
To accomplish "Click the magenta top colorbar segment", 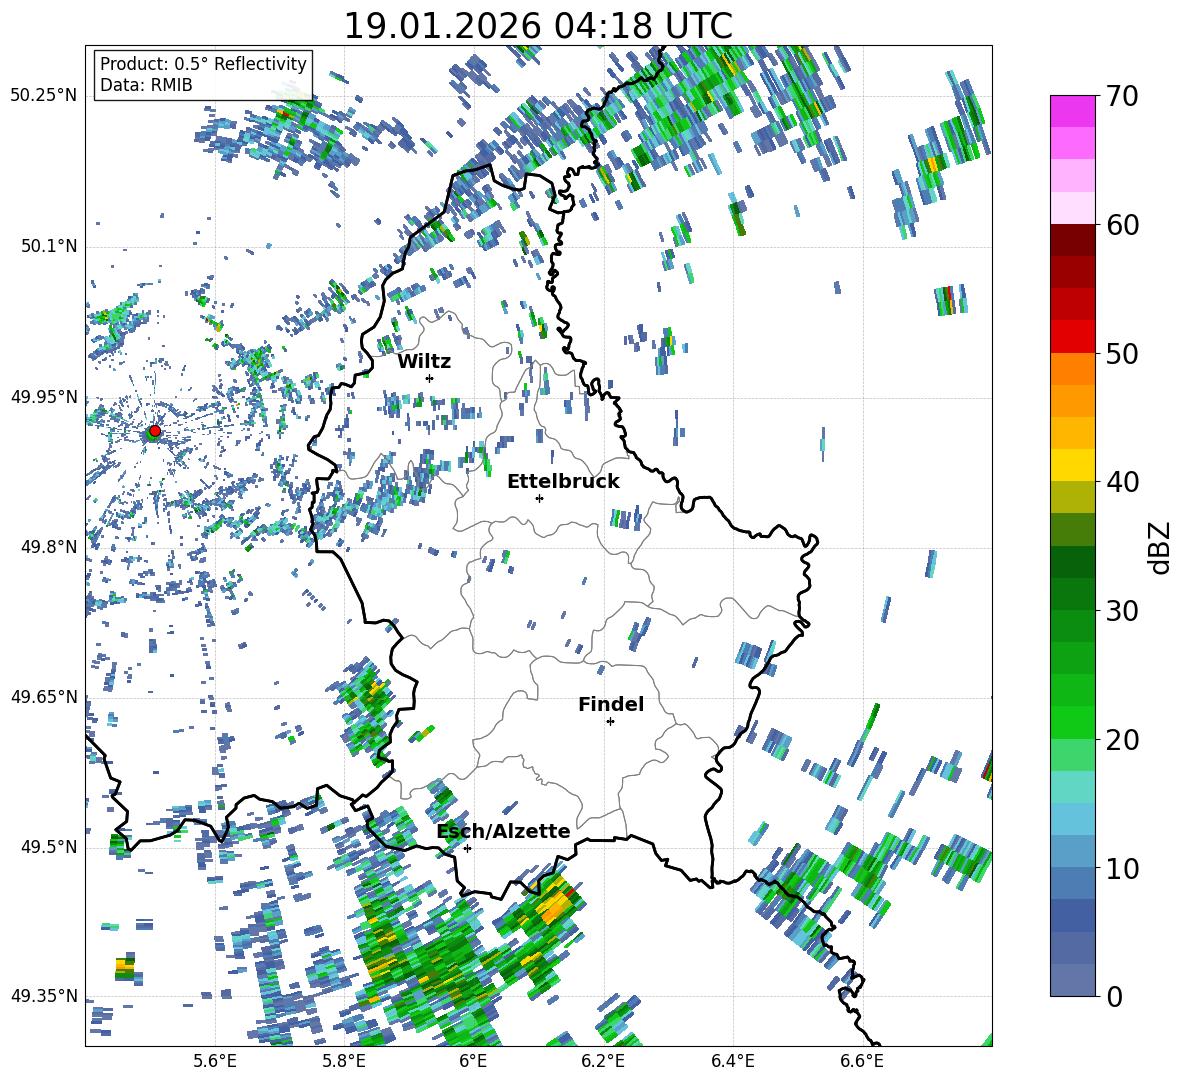I will (1072, 111).
